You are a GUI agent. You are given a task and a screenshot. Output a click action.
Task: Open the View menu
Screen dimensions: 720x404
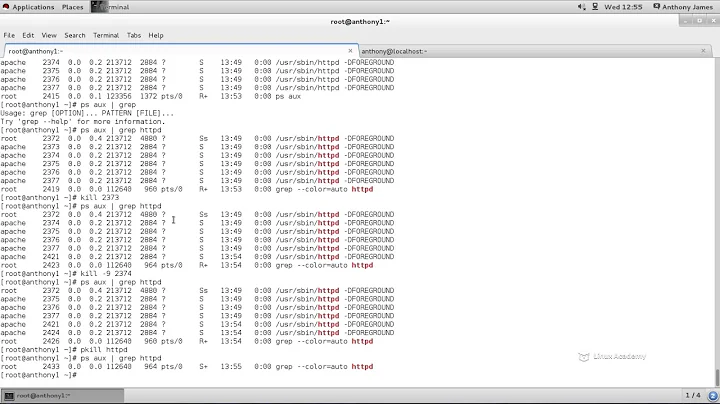click(49, 35)
